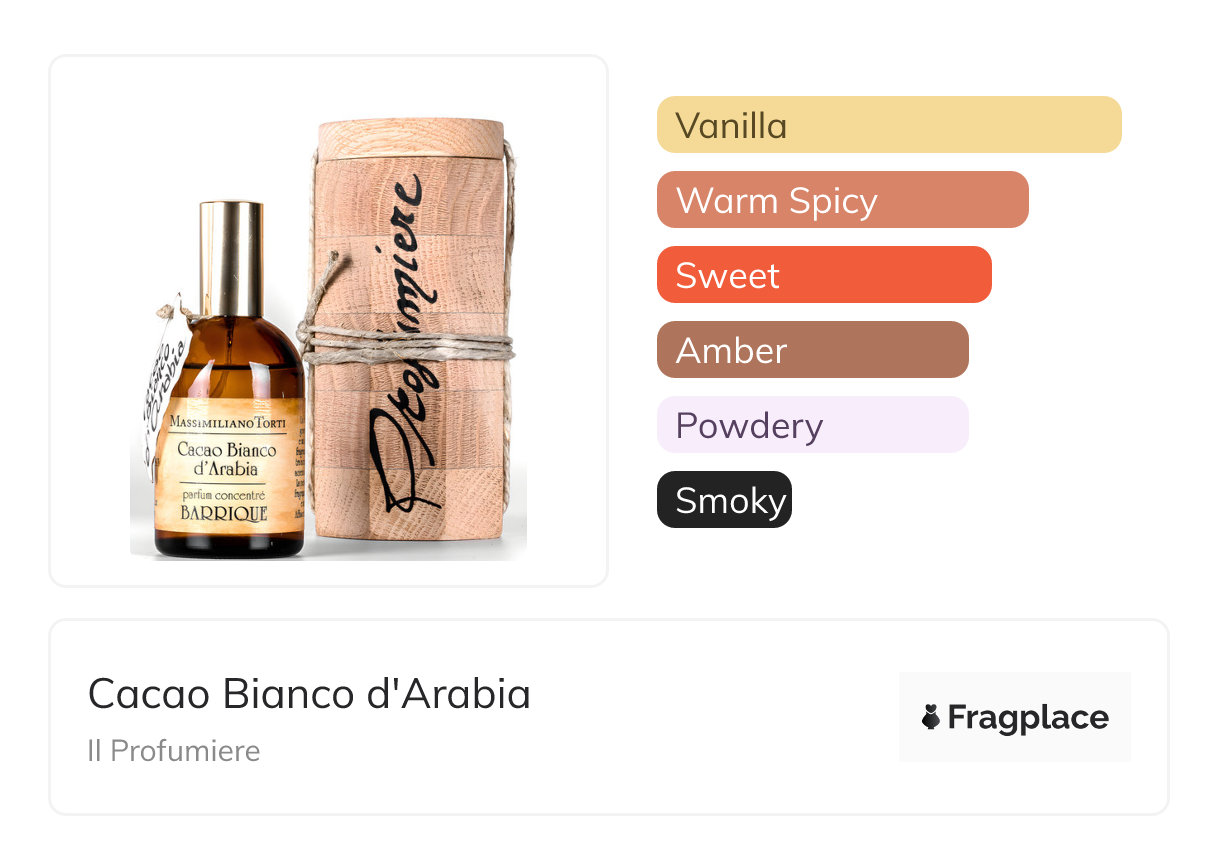The height and width of the screenshot is (864, 1218).
Task: Click the Fragplace wordmark text
Action: (1028, 718)
